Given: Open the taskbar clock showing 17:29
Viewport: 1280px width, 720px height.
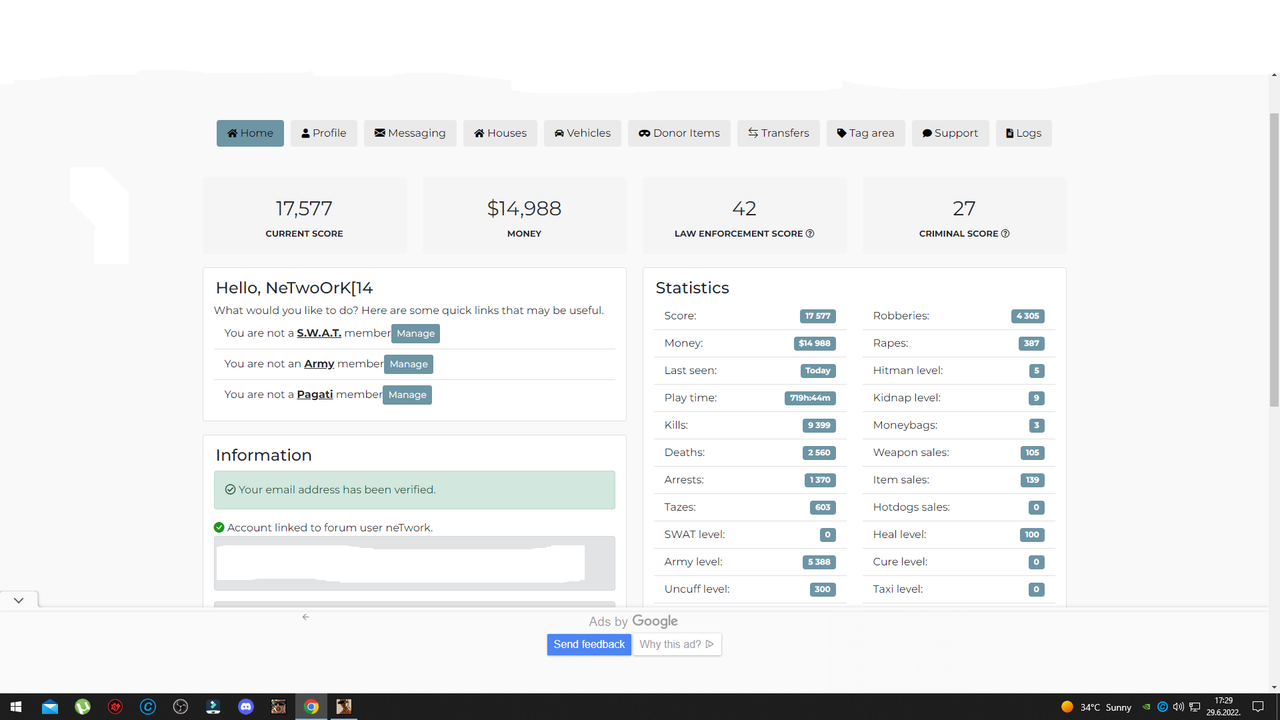Looking at the screenshot, I should (1223, 707).
